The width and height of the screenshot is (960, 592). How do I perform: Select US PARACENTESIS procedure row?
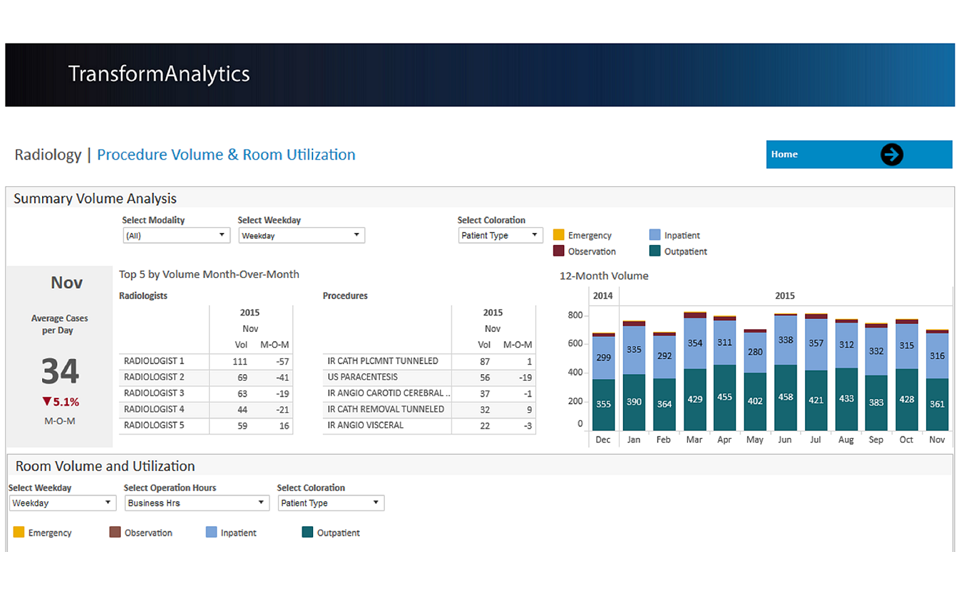pyautogui.click(x=429, y=377)
